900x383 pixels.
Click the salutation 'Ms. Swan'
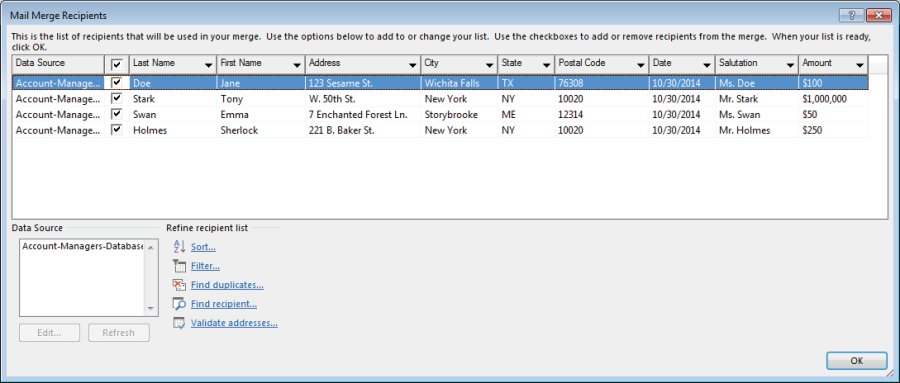739,115
